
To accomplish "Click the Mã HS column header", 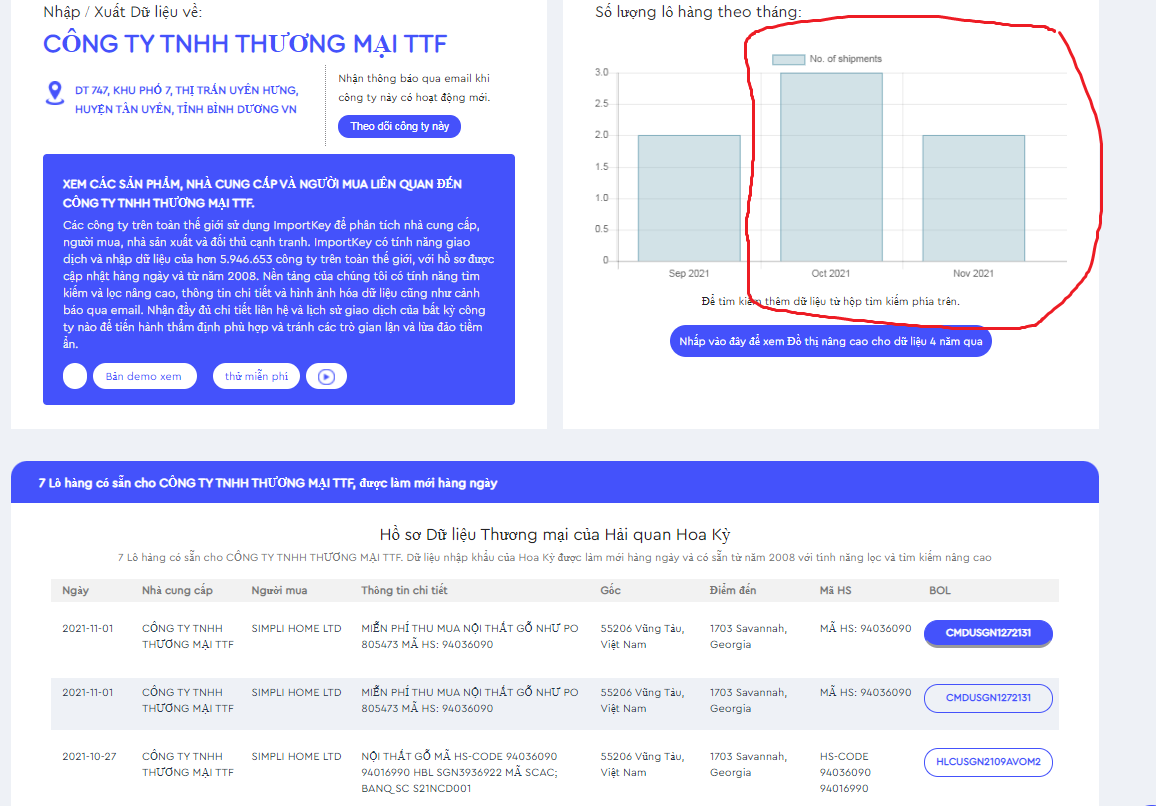I will click(x=835, y=590).
